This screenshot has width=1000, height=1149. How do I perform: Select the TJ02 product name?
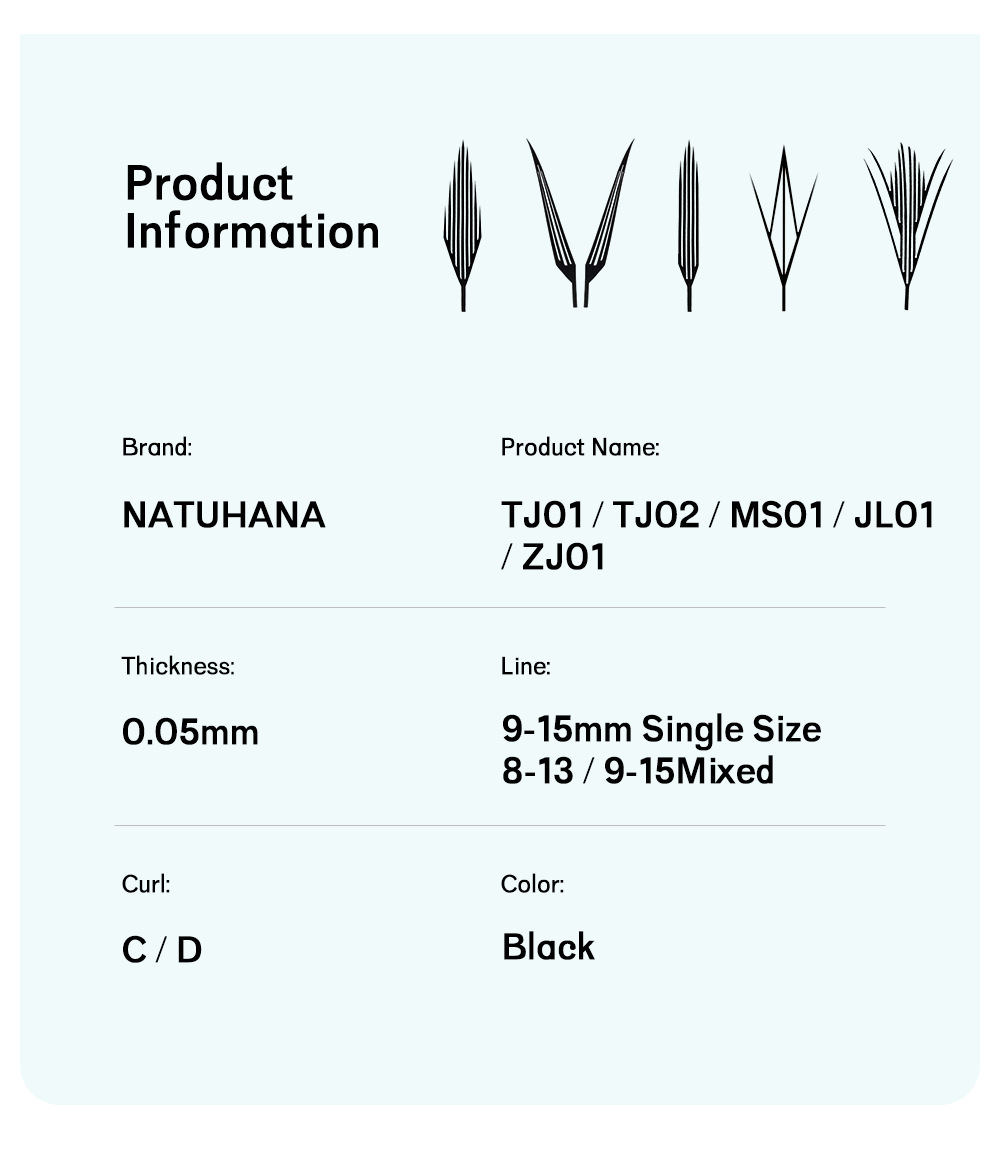click(x=655, y=515)
